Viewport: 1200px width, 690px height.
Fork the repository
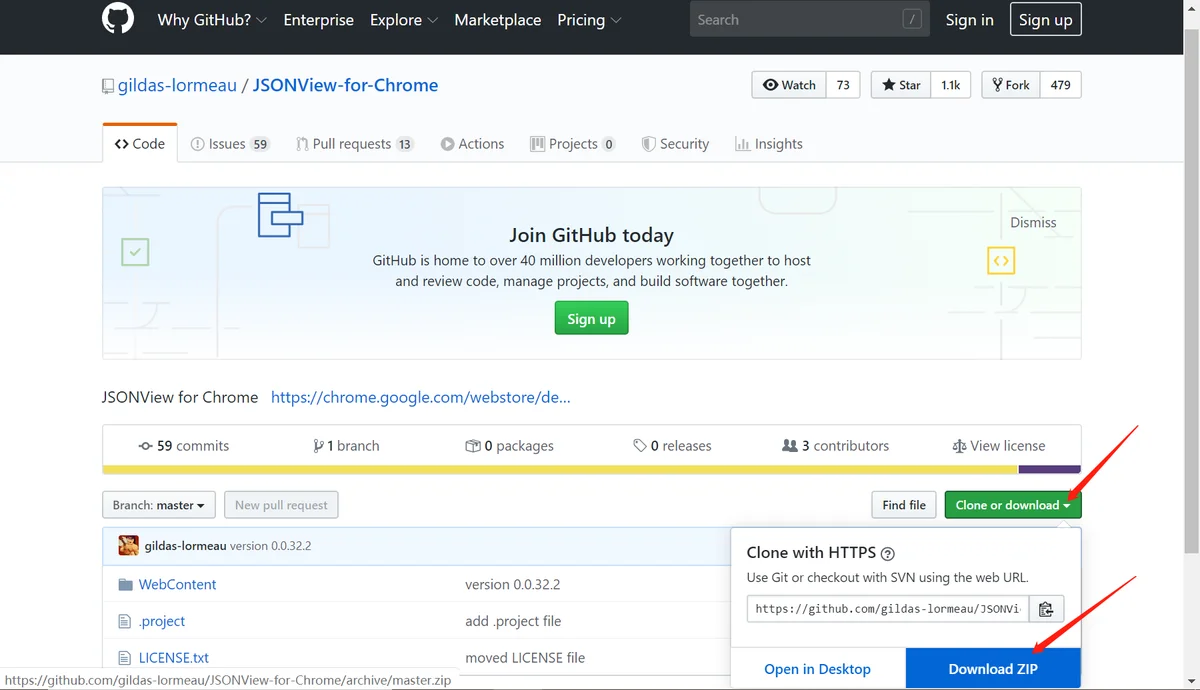(x=1011, y=85)
